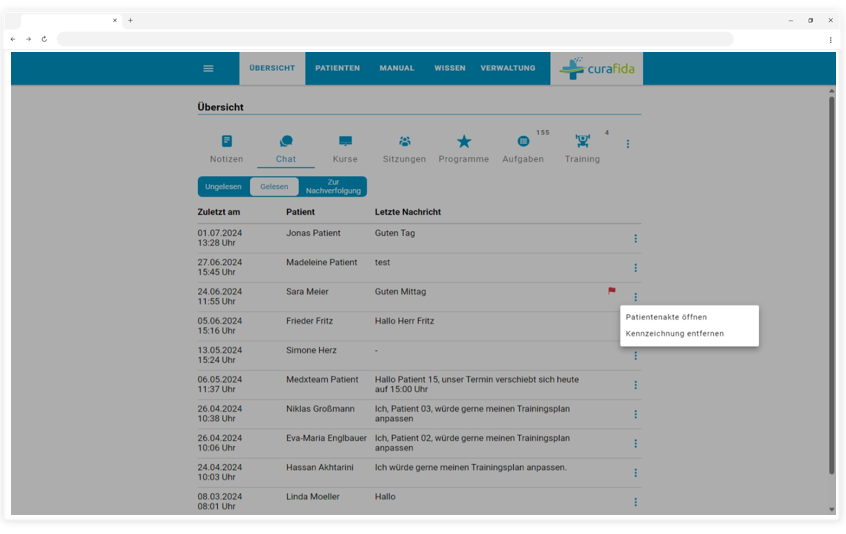Image resolution: width=846 pixels, height=534 pixels.
Task: Go to the WISSEN tab
Action: click(450, 69)
